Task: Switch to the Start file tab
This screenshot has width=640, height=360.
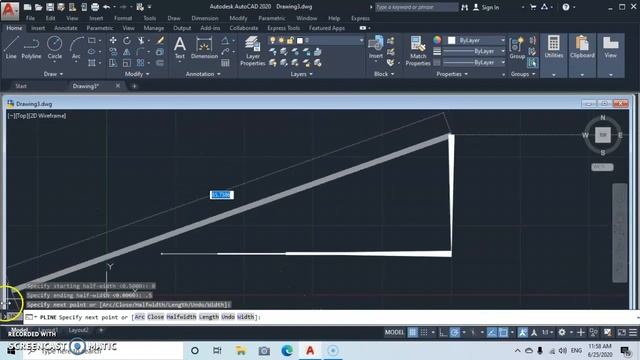Action: [21, 86]
